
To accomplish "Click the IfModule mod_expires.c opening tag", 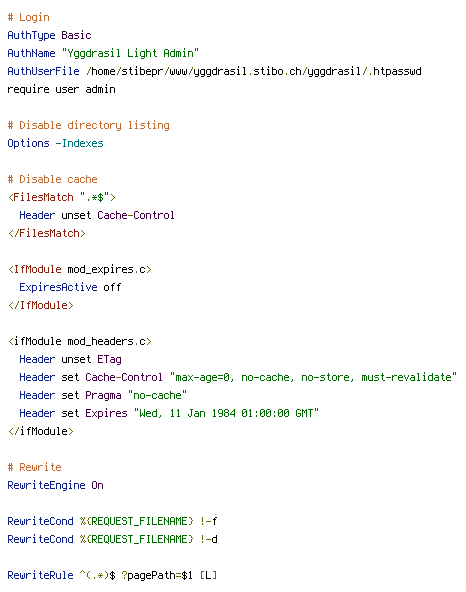I will tap(80, 269).
